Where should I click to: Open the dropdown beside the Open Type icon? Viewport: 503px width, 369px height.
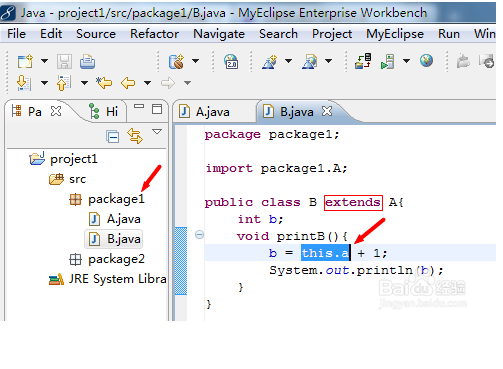click(x=288, y=61)
